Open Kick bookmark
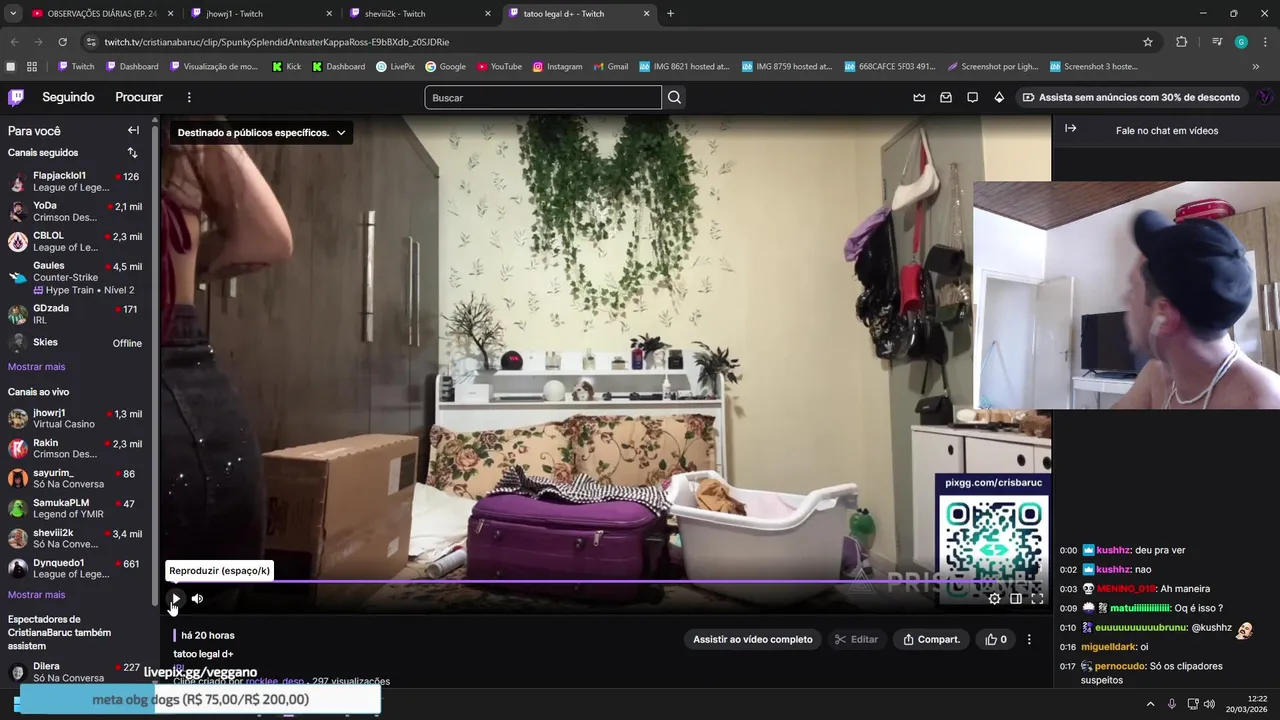 tap(286, 67)
